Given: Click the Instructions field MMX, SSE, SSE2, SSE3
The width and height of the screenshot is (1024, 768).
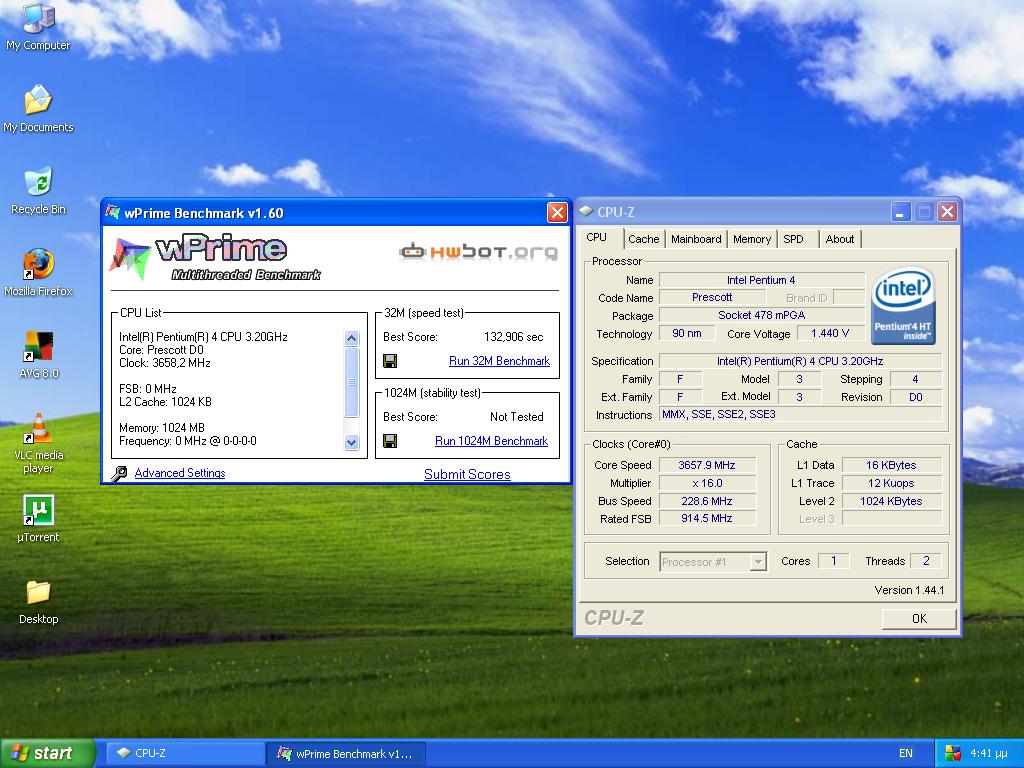Looking at the screenshot, I should [801, 415].
